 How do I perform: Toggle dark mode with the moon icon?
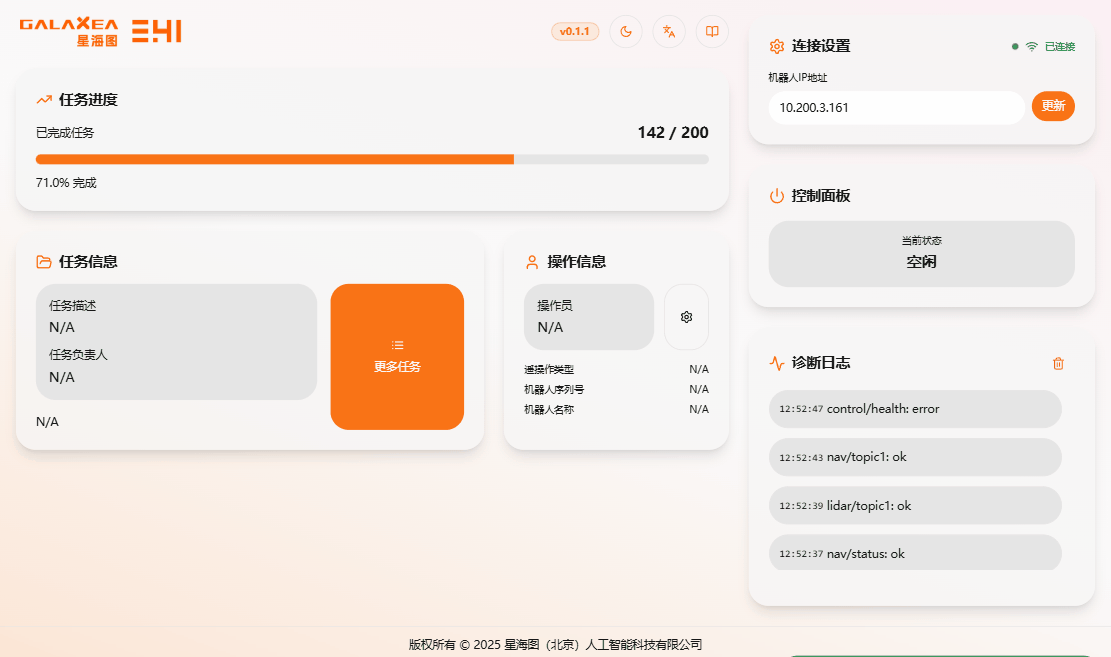point(625,31)
